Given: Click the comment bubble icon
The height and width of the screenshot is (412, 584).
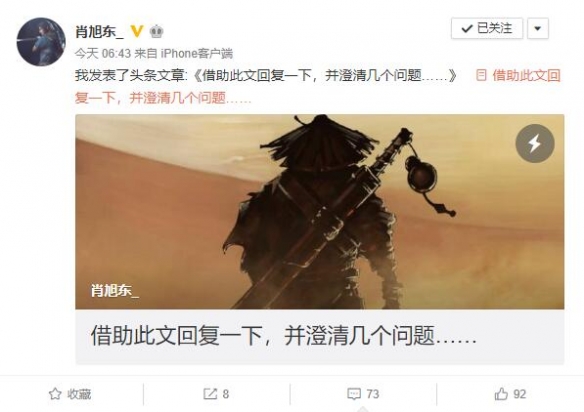Looking at the screenshot, I should pyautogui.click(x=354, y=394).
